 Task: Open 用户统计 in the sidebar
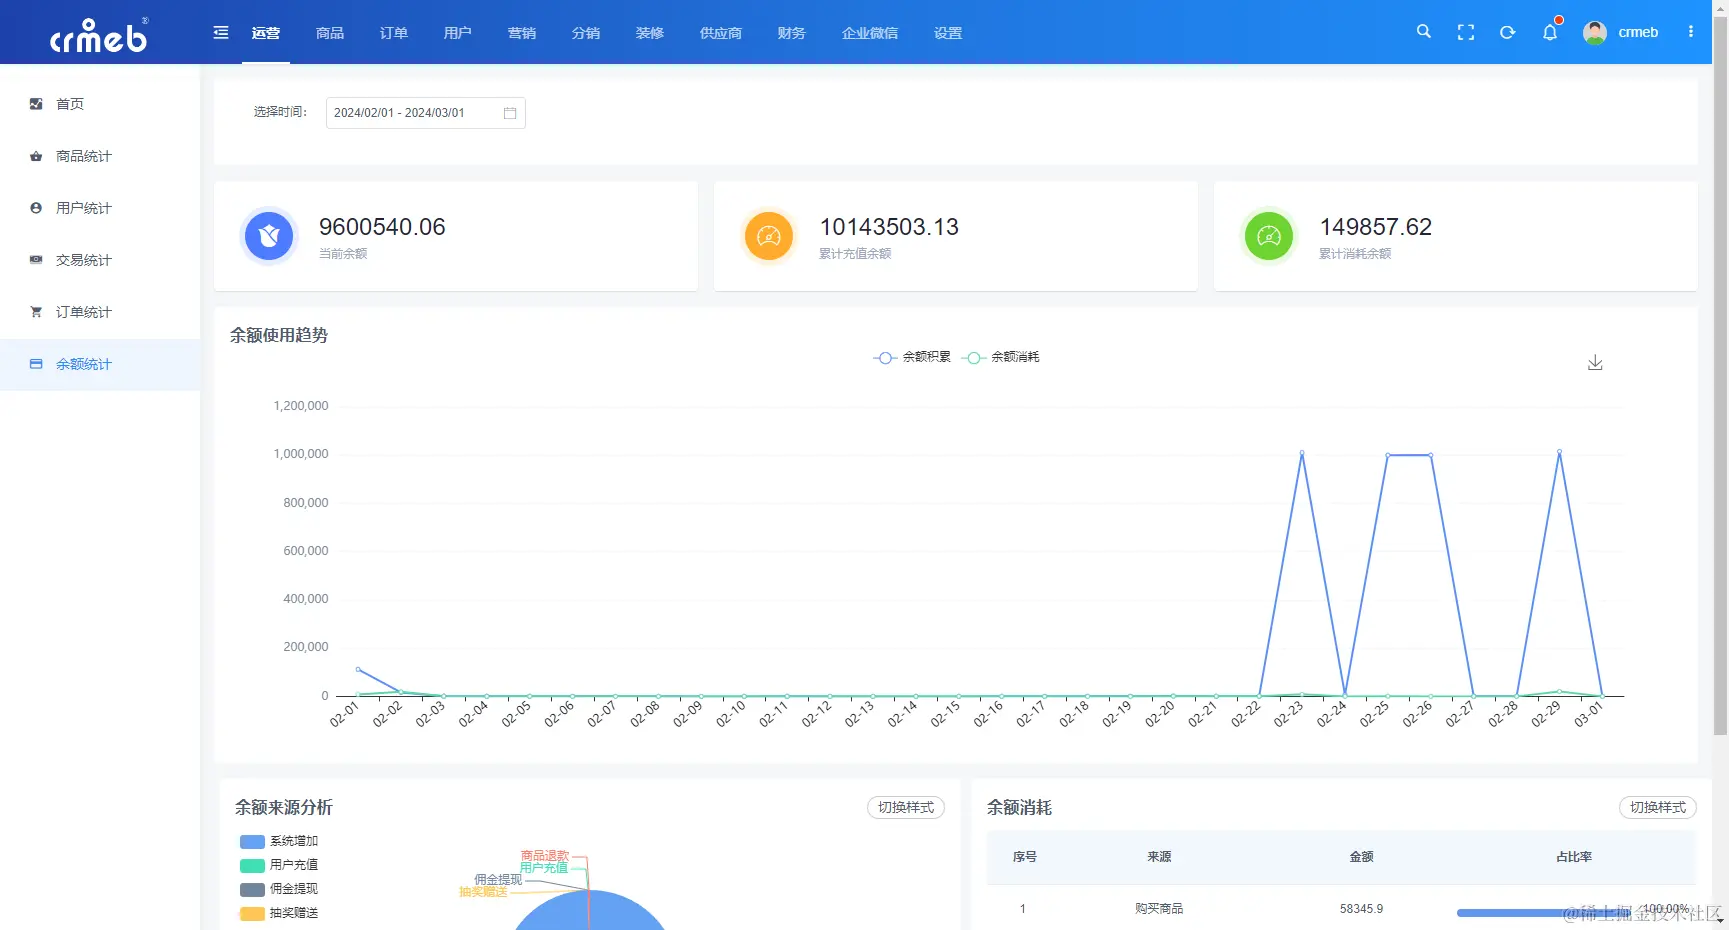tap(100, 208)
